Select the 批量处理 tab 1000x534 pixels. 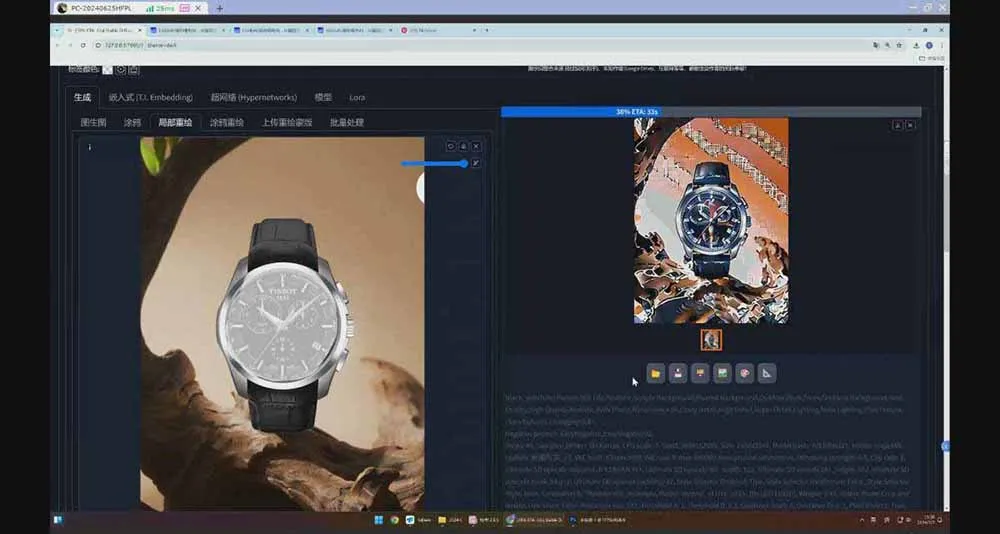coord(347,122)
